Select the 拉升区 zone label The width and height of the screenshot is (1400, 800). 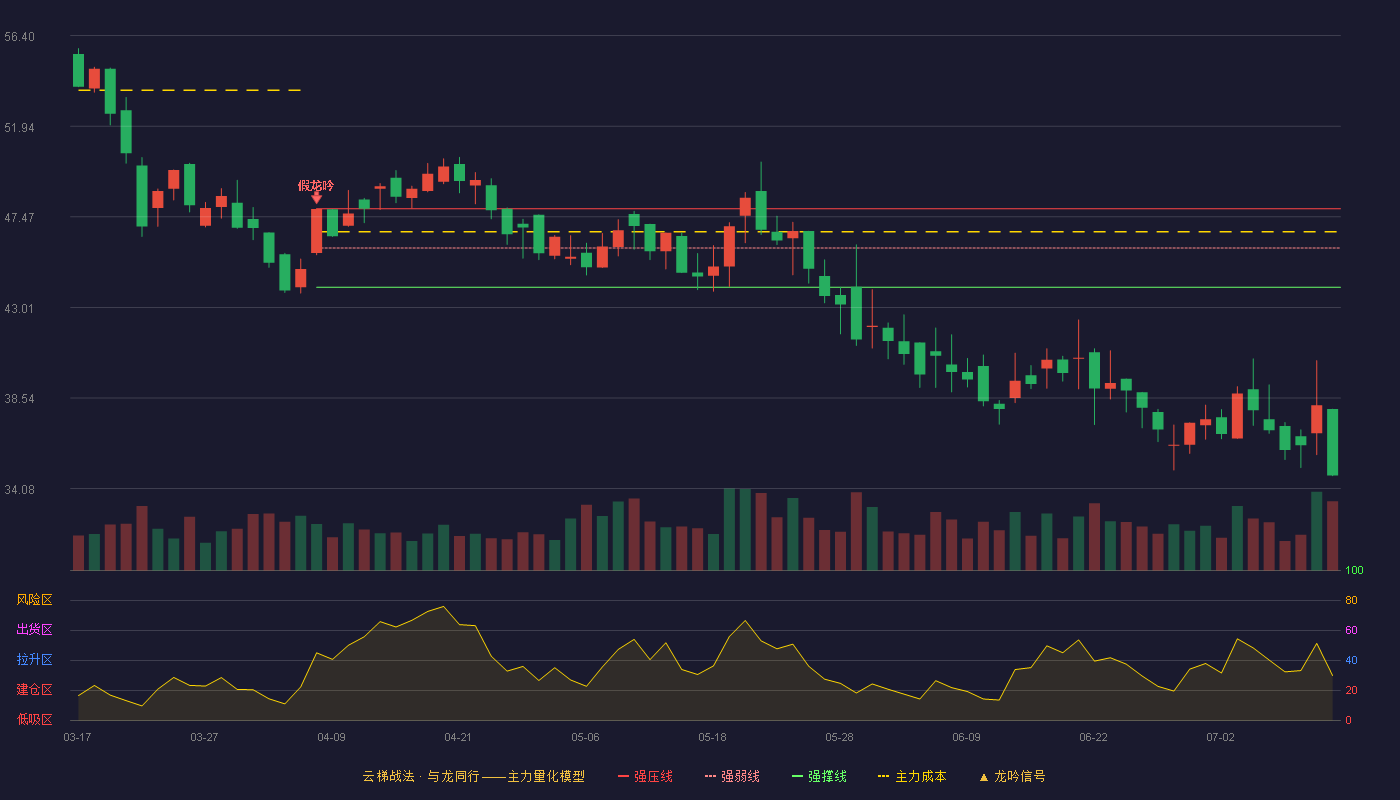pyautogui.click(x=35, y=660)
